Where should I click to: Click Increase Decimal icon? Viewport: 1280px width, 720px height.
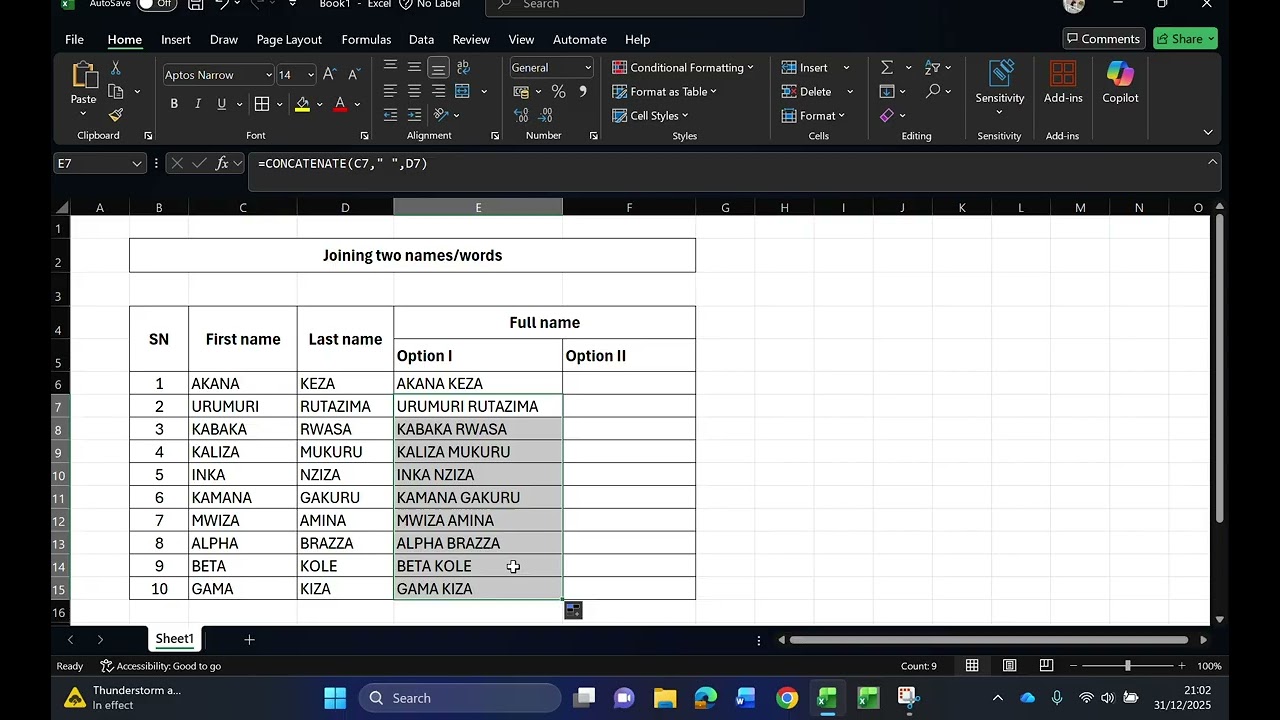click(x=521, y=116)
